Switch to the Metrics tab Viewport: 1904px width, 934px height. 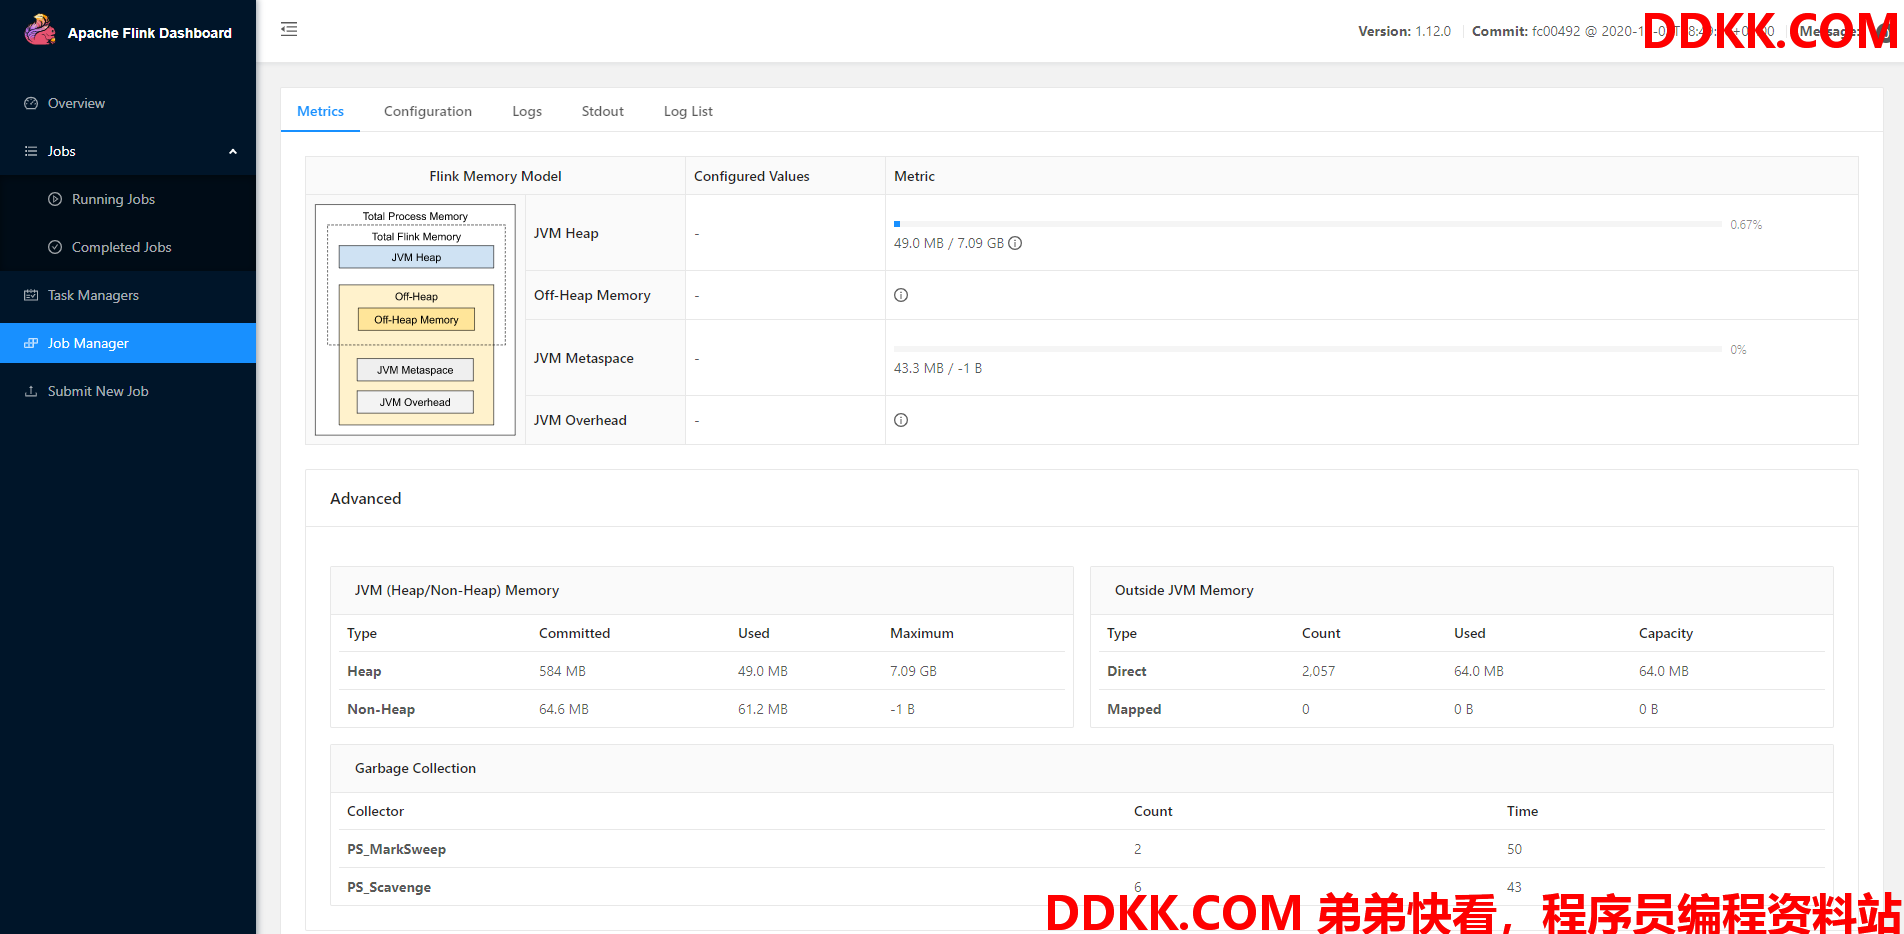coord(320,111)
